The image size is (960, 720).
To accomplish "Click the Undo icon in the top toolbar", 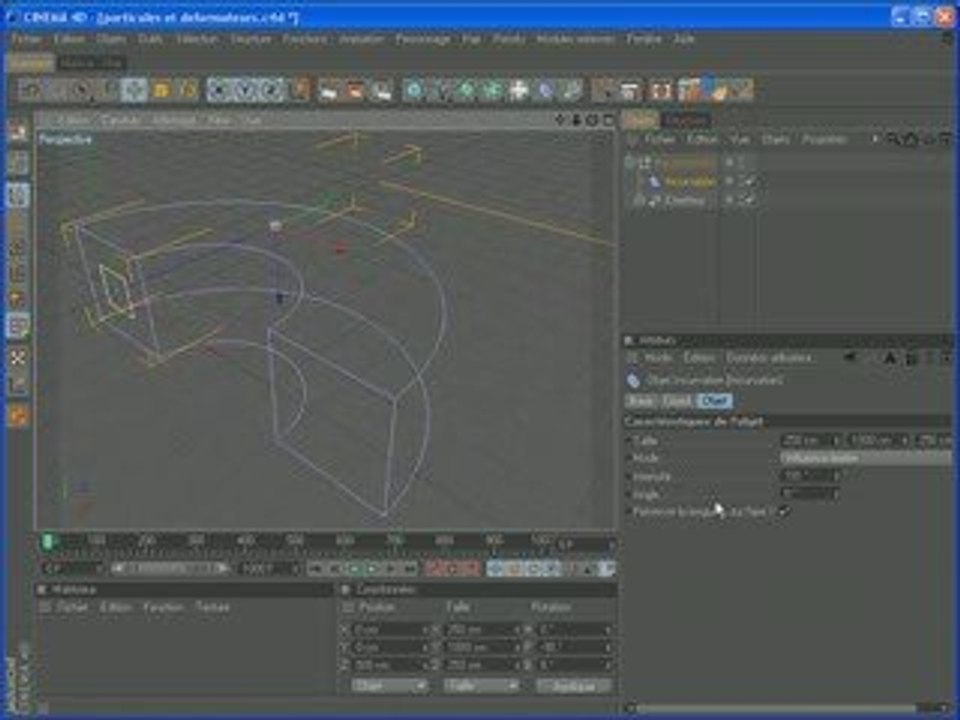I will click(x=31, y=90).
